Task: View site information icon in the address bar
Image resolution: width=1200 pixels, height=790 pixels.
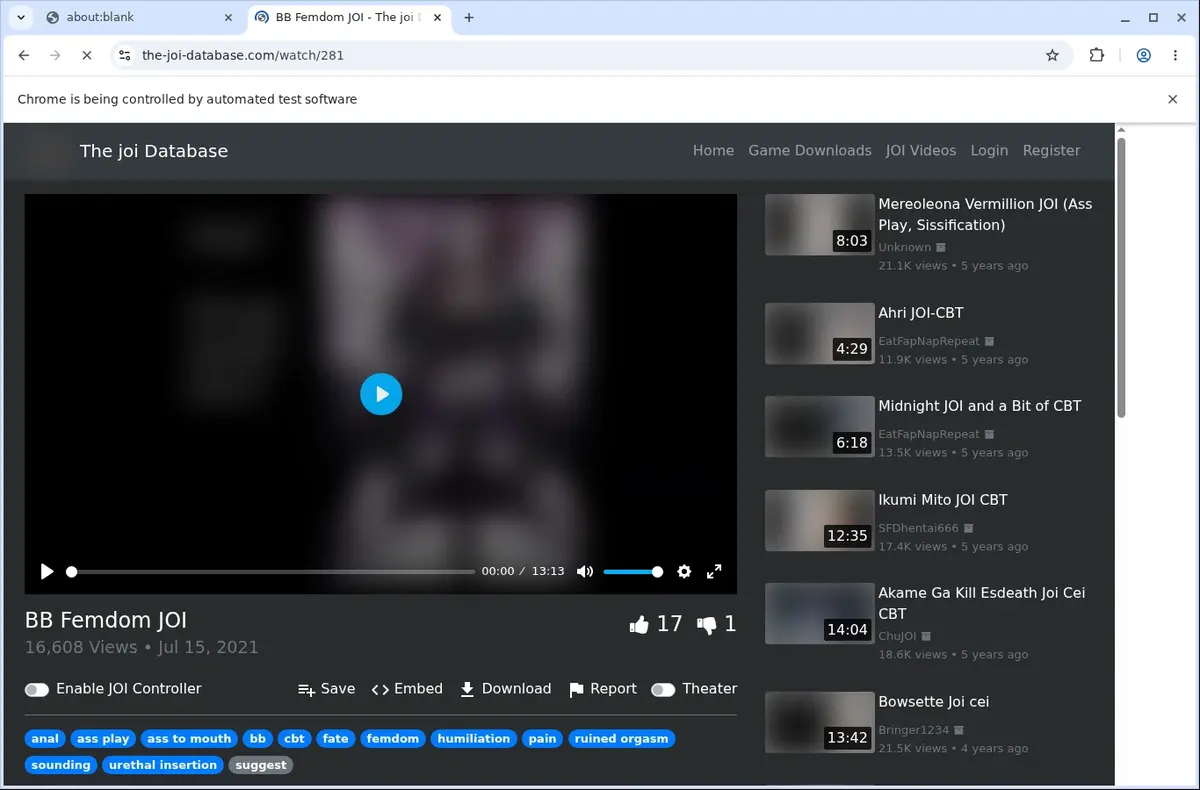Action: (124, 55)
